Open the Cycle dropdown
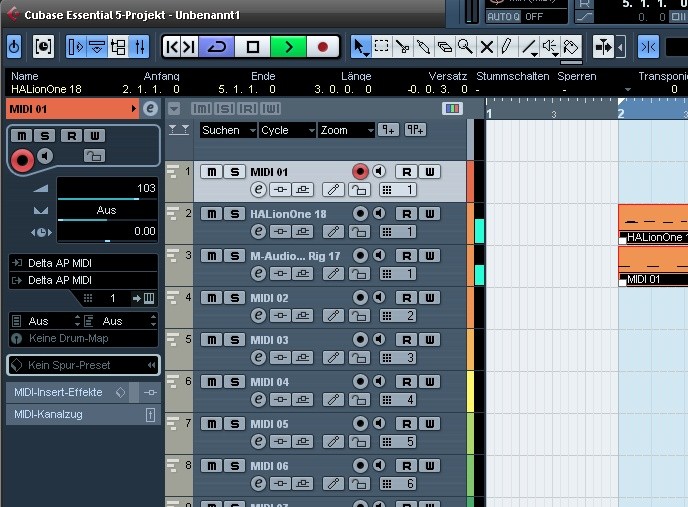The height and width of the screenshot is (507, 688). click(x=287, y=130)
